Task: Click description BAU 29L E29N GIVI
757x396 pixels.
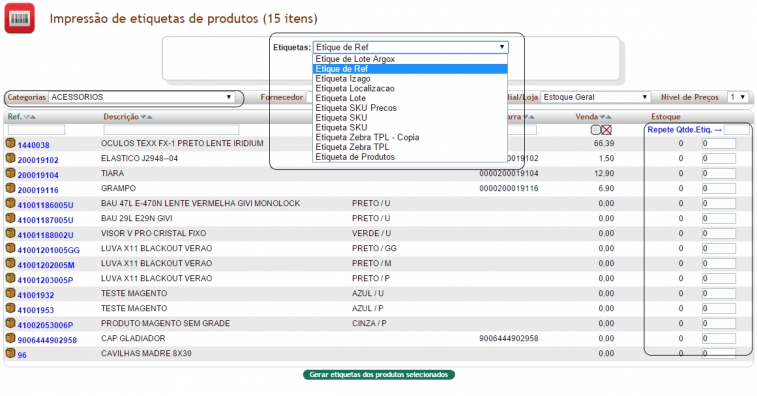Action: [x=137, y=218]
